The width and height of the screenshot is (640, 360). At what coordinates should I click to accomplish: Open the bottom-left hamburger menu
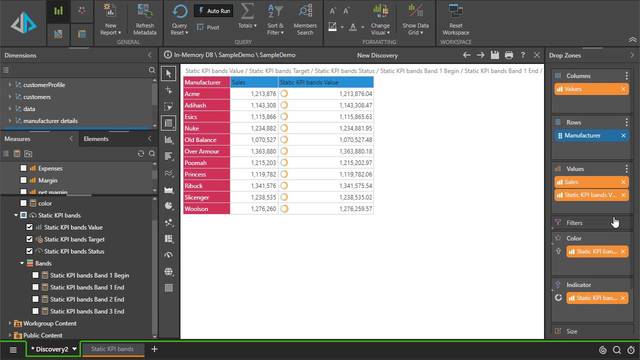(x=13, y=350)
